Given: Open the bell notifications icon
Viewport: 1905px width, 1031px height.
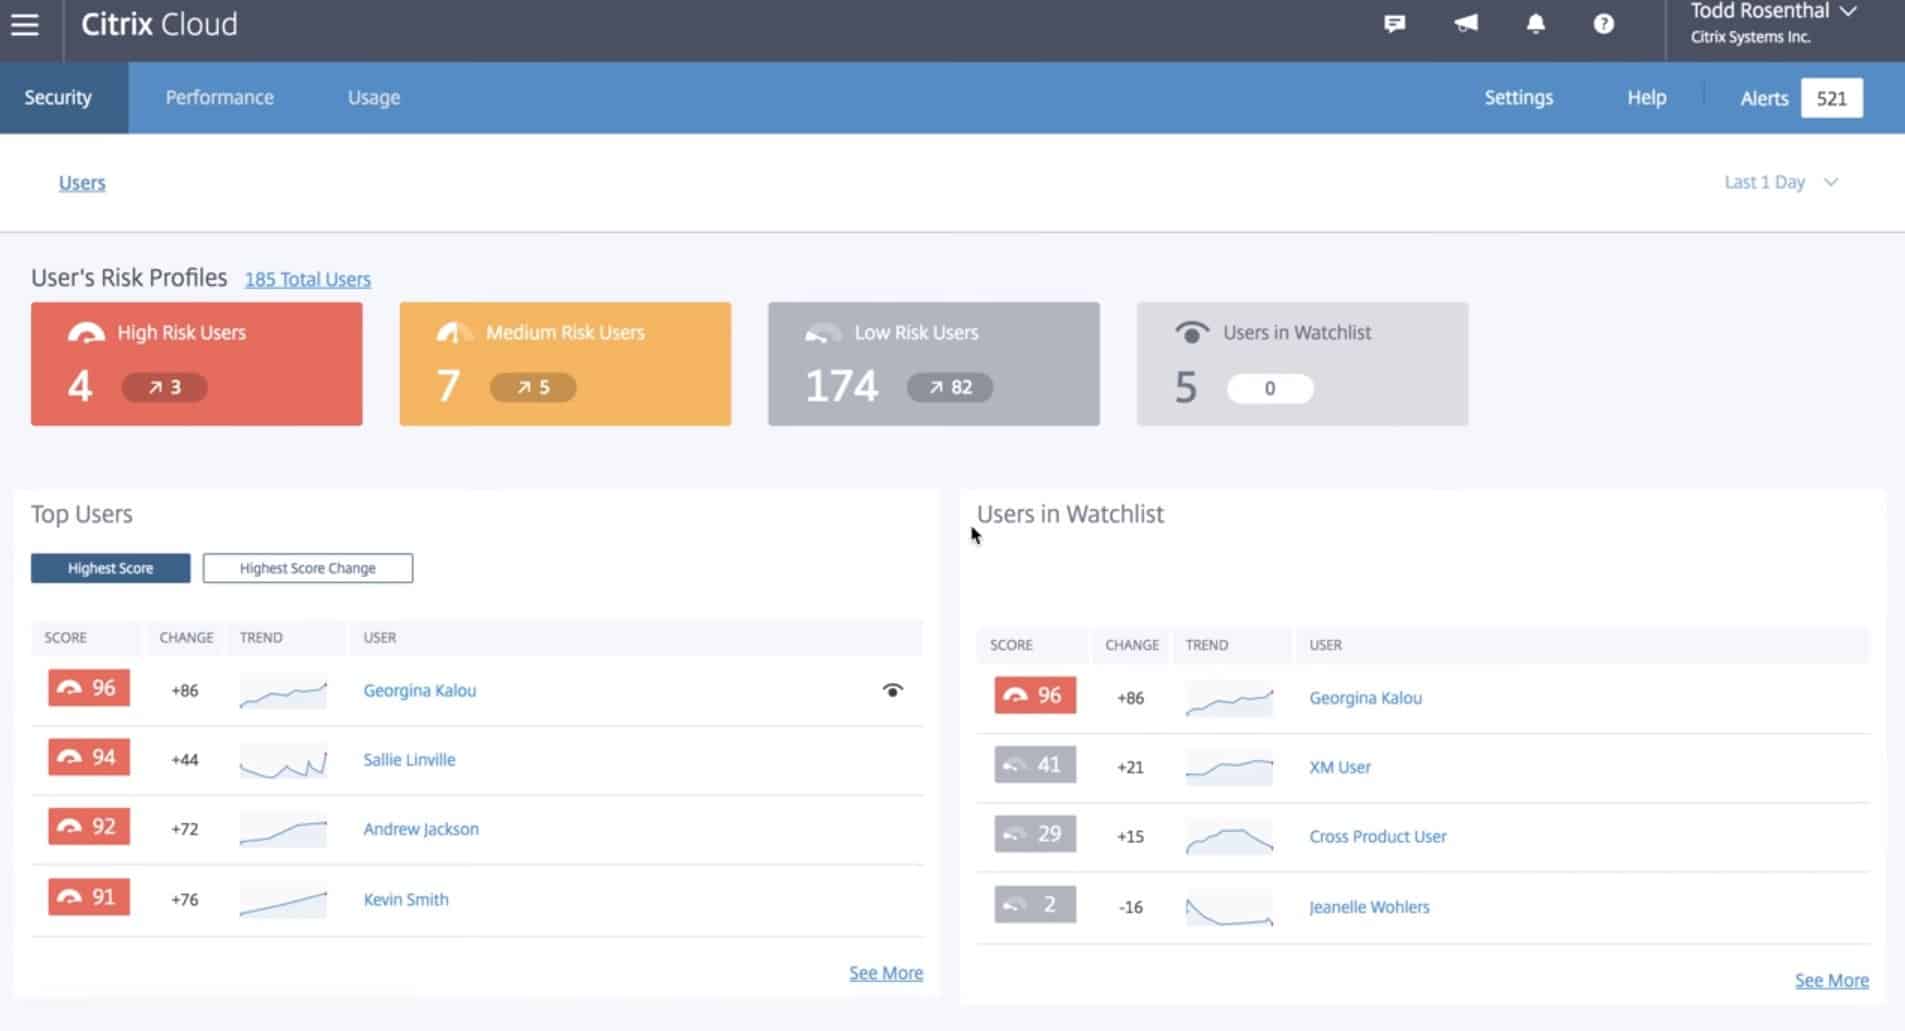Looking at the screenshot, I should pos(1536,24).
